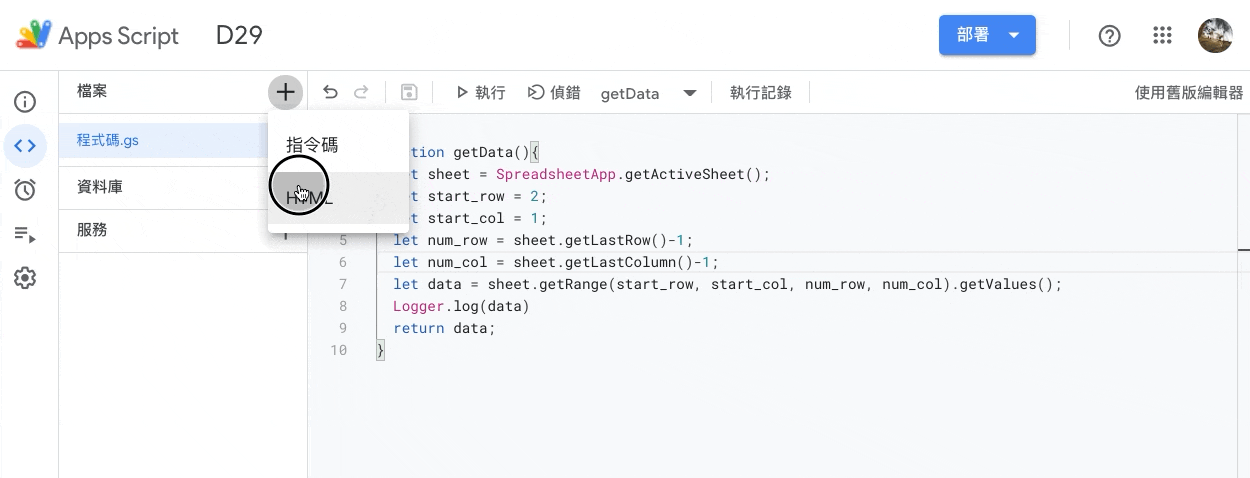Select the 程式碼.gs file

point(108,140)
